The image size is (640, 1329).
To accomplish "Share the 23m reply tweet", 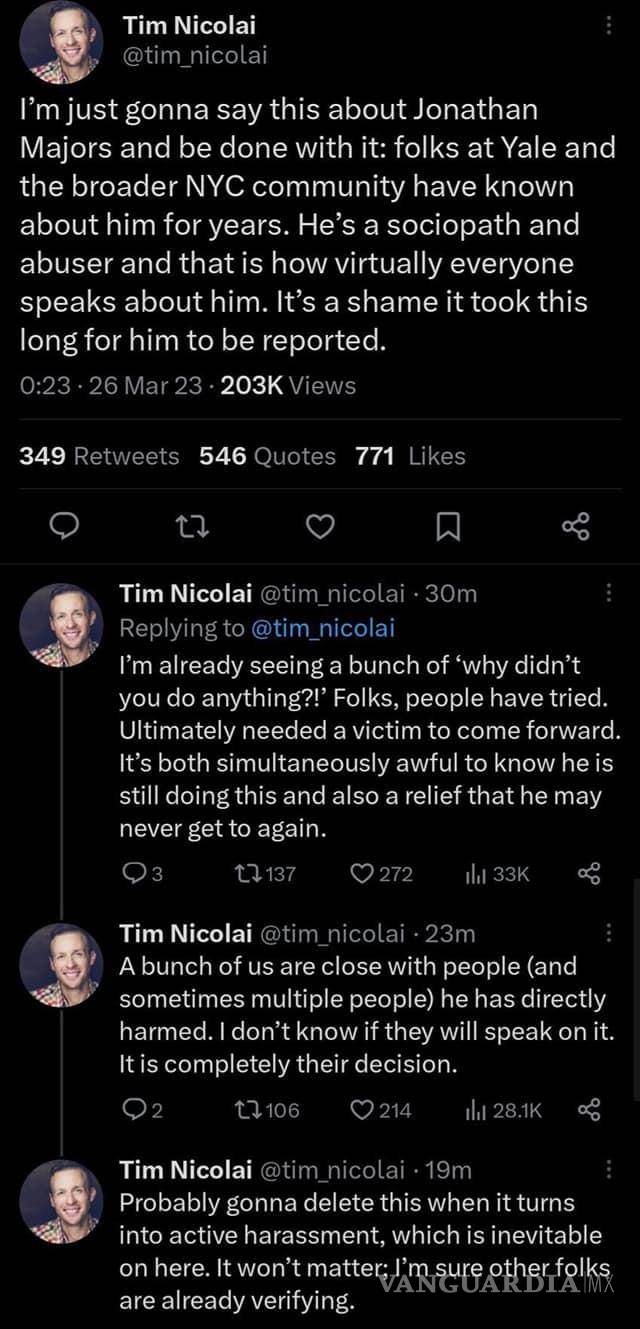I will [589, 1110].
